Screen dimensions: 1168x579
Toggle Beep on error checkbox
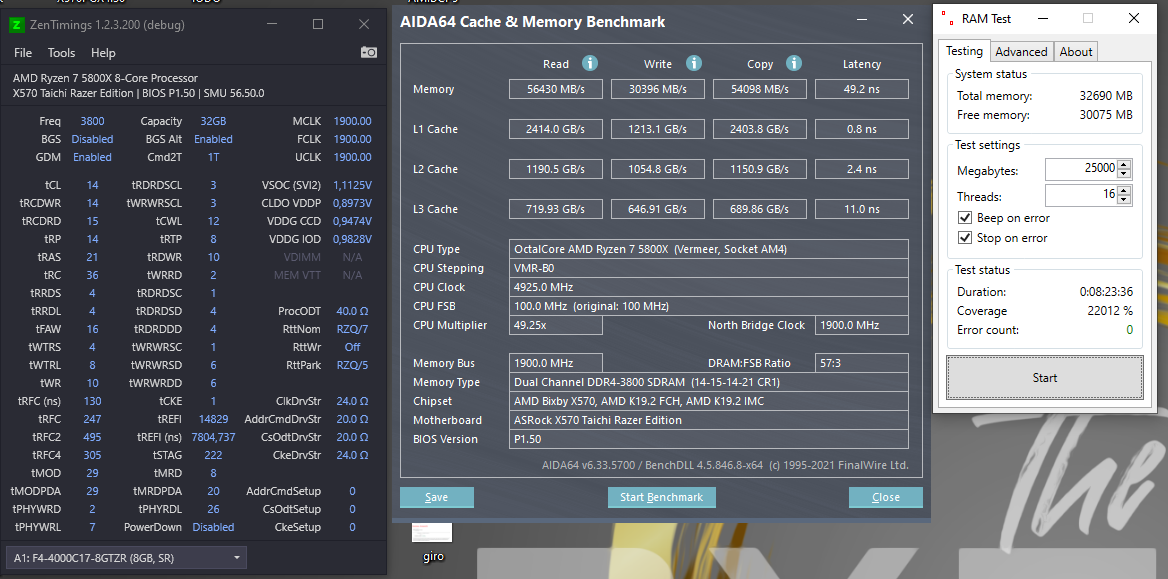click(x=965, y=218)
